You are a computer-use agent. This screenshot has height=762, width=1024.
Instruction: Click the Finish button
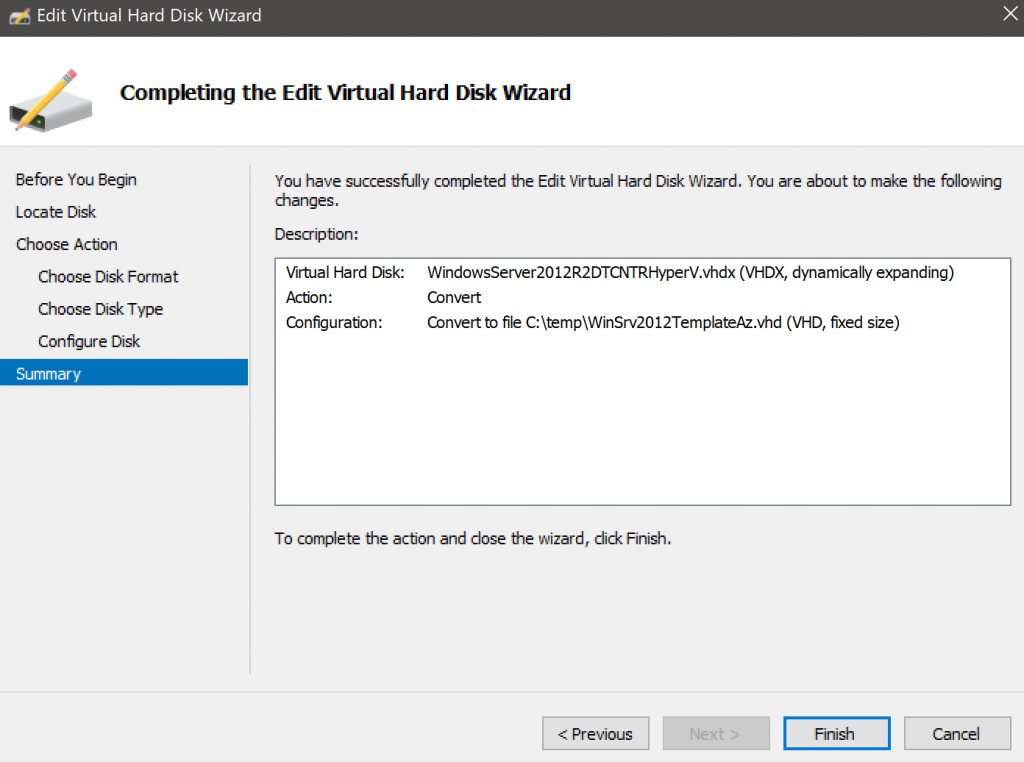tap(836, 733)
